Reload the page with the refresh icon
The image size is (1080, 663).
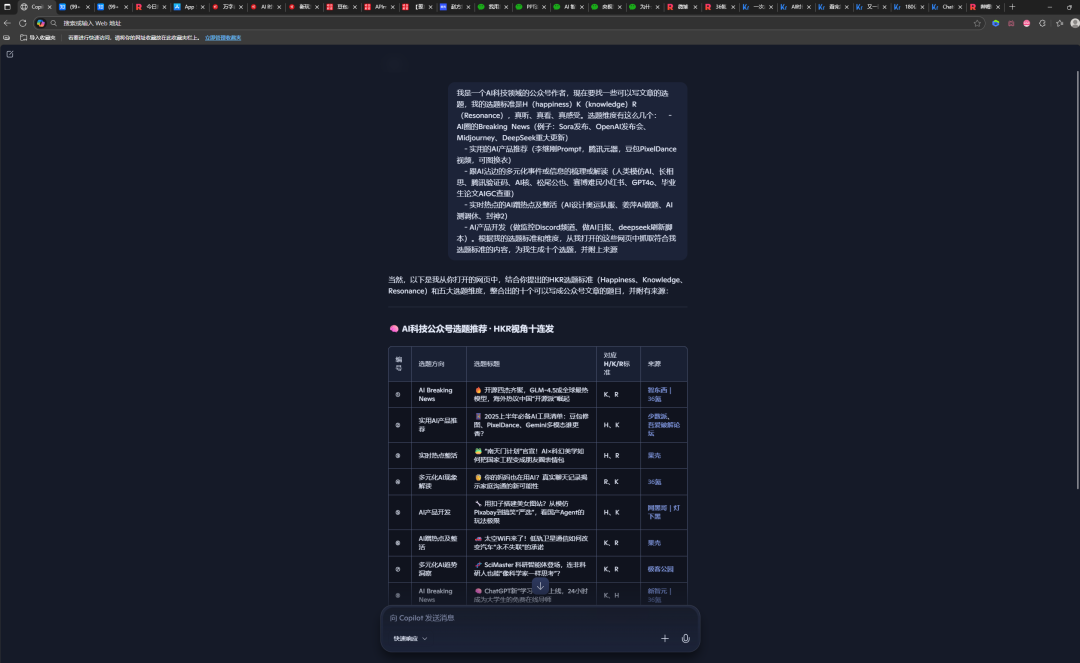tap(23, 23)
